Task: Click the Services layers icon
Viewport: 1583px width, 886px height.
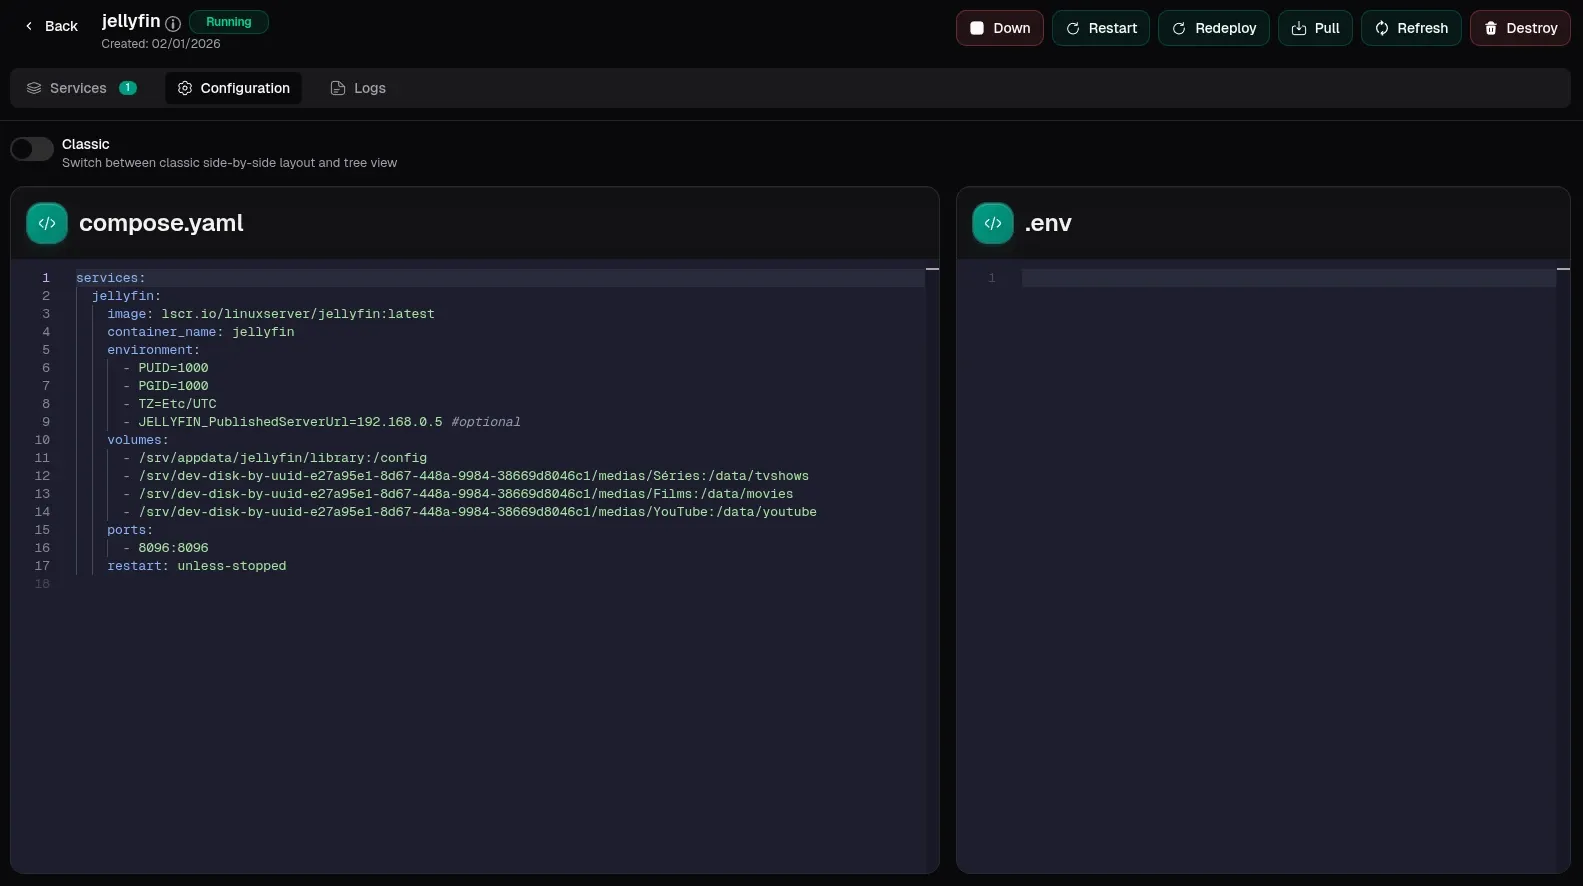Action: (x=34, y=88)
